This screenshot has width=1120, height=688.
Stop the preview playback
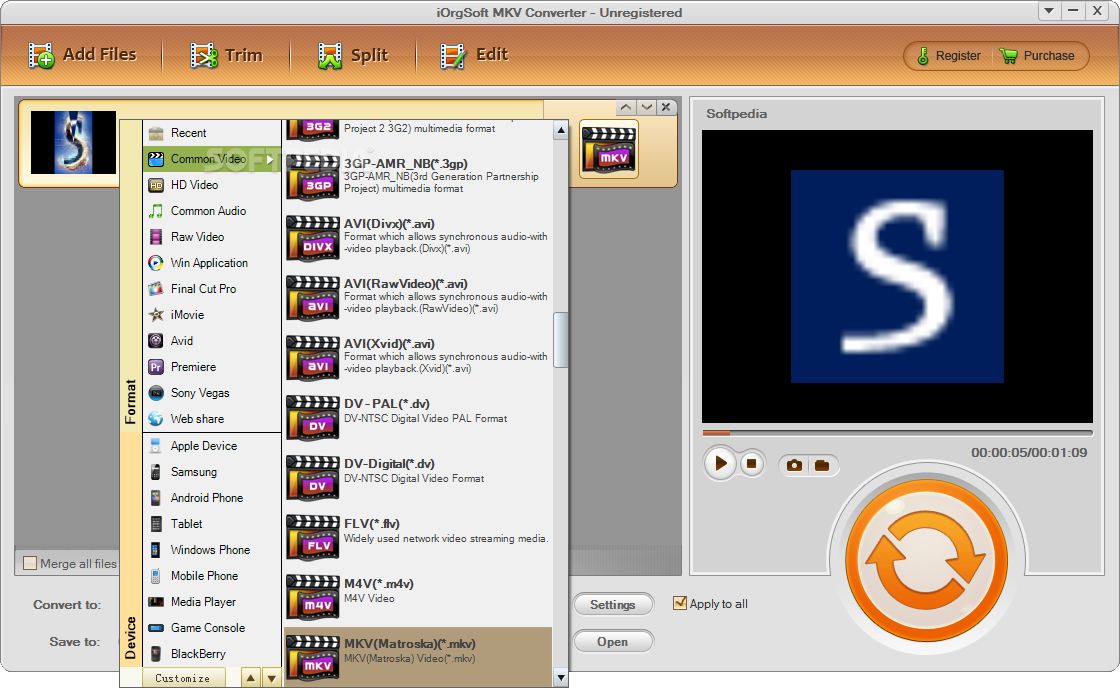click(x=751, y=464)
